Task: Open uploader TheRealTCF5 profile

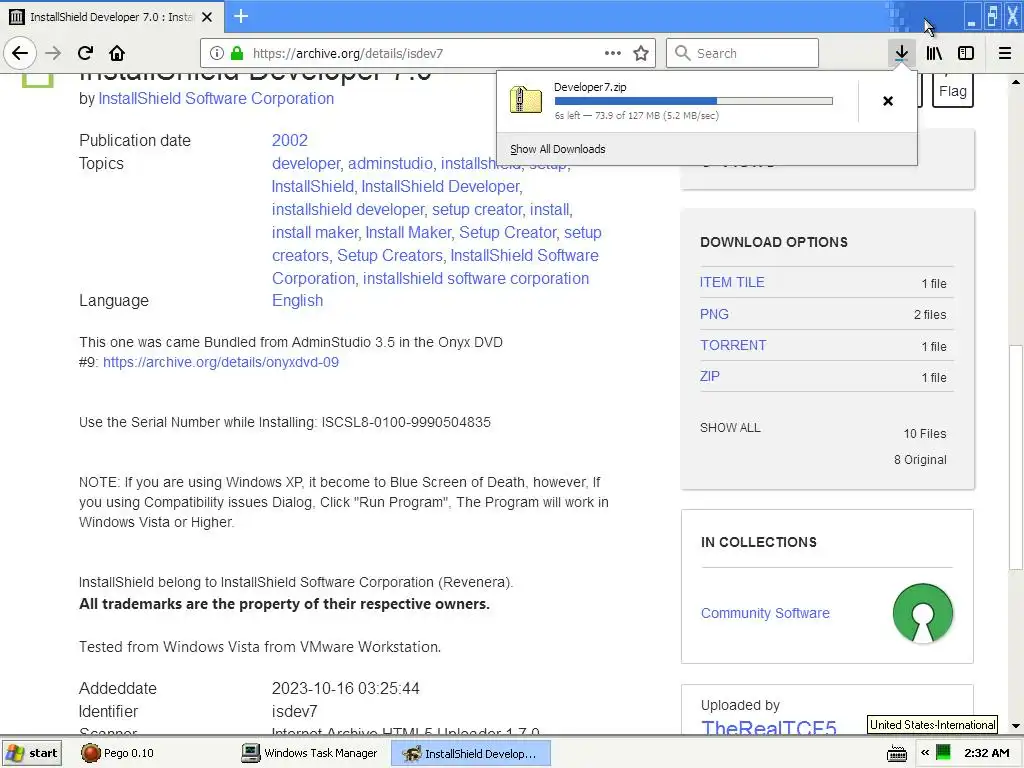Action: pyautogui.click(x=769, y=726)
